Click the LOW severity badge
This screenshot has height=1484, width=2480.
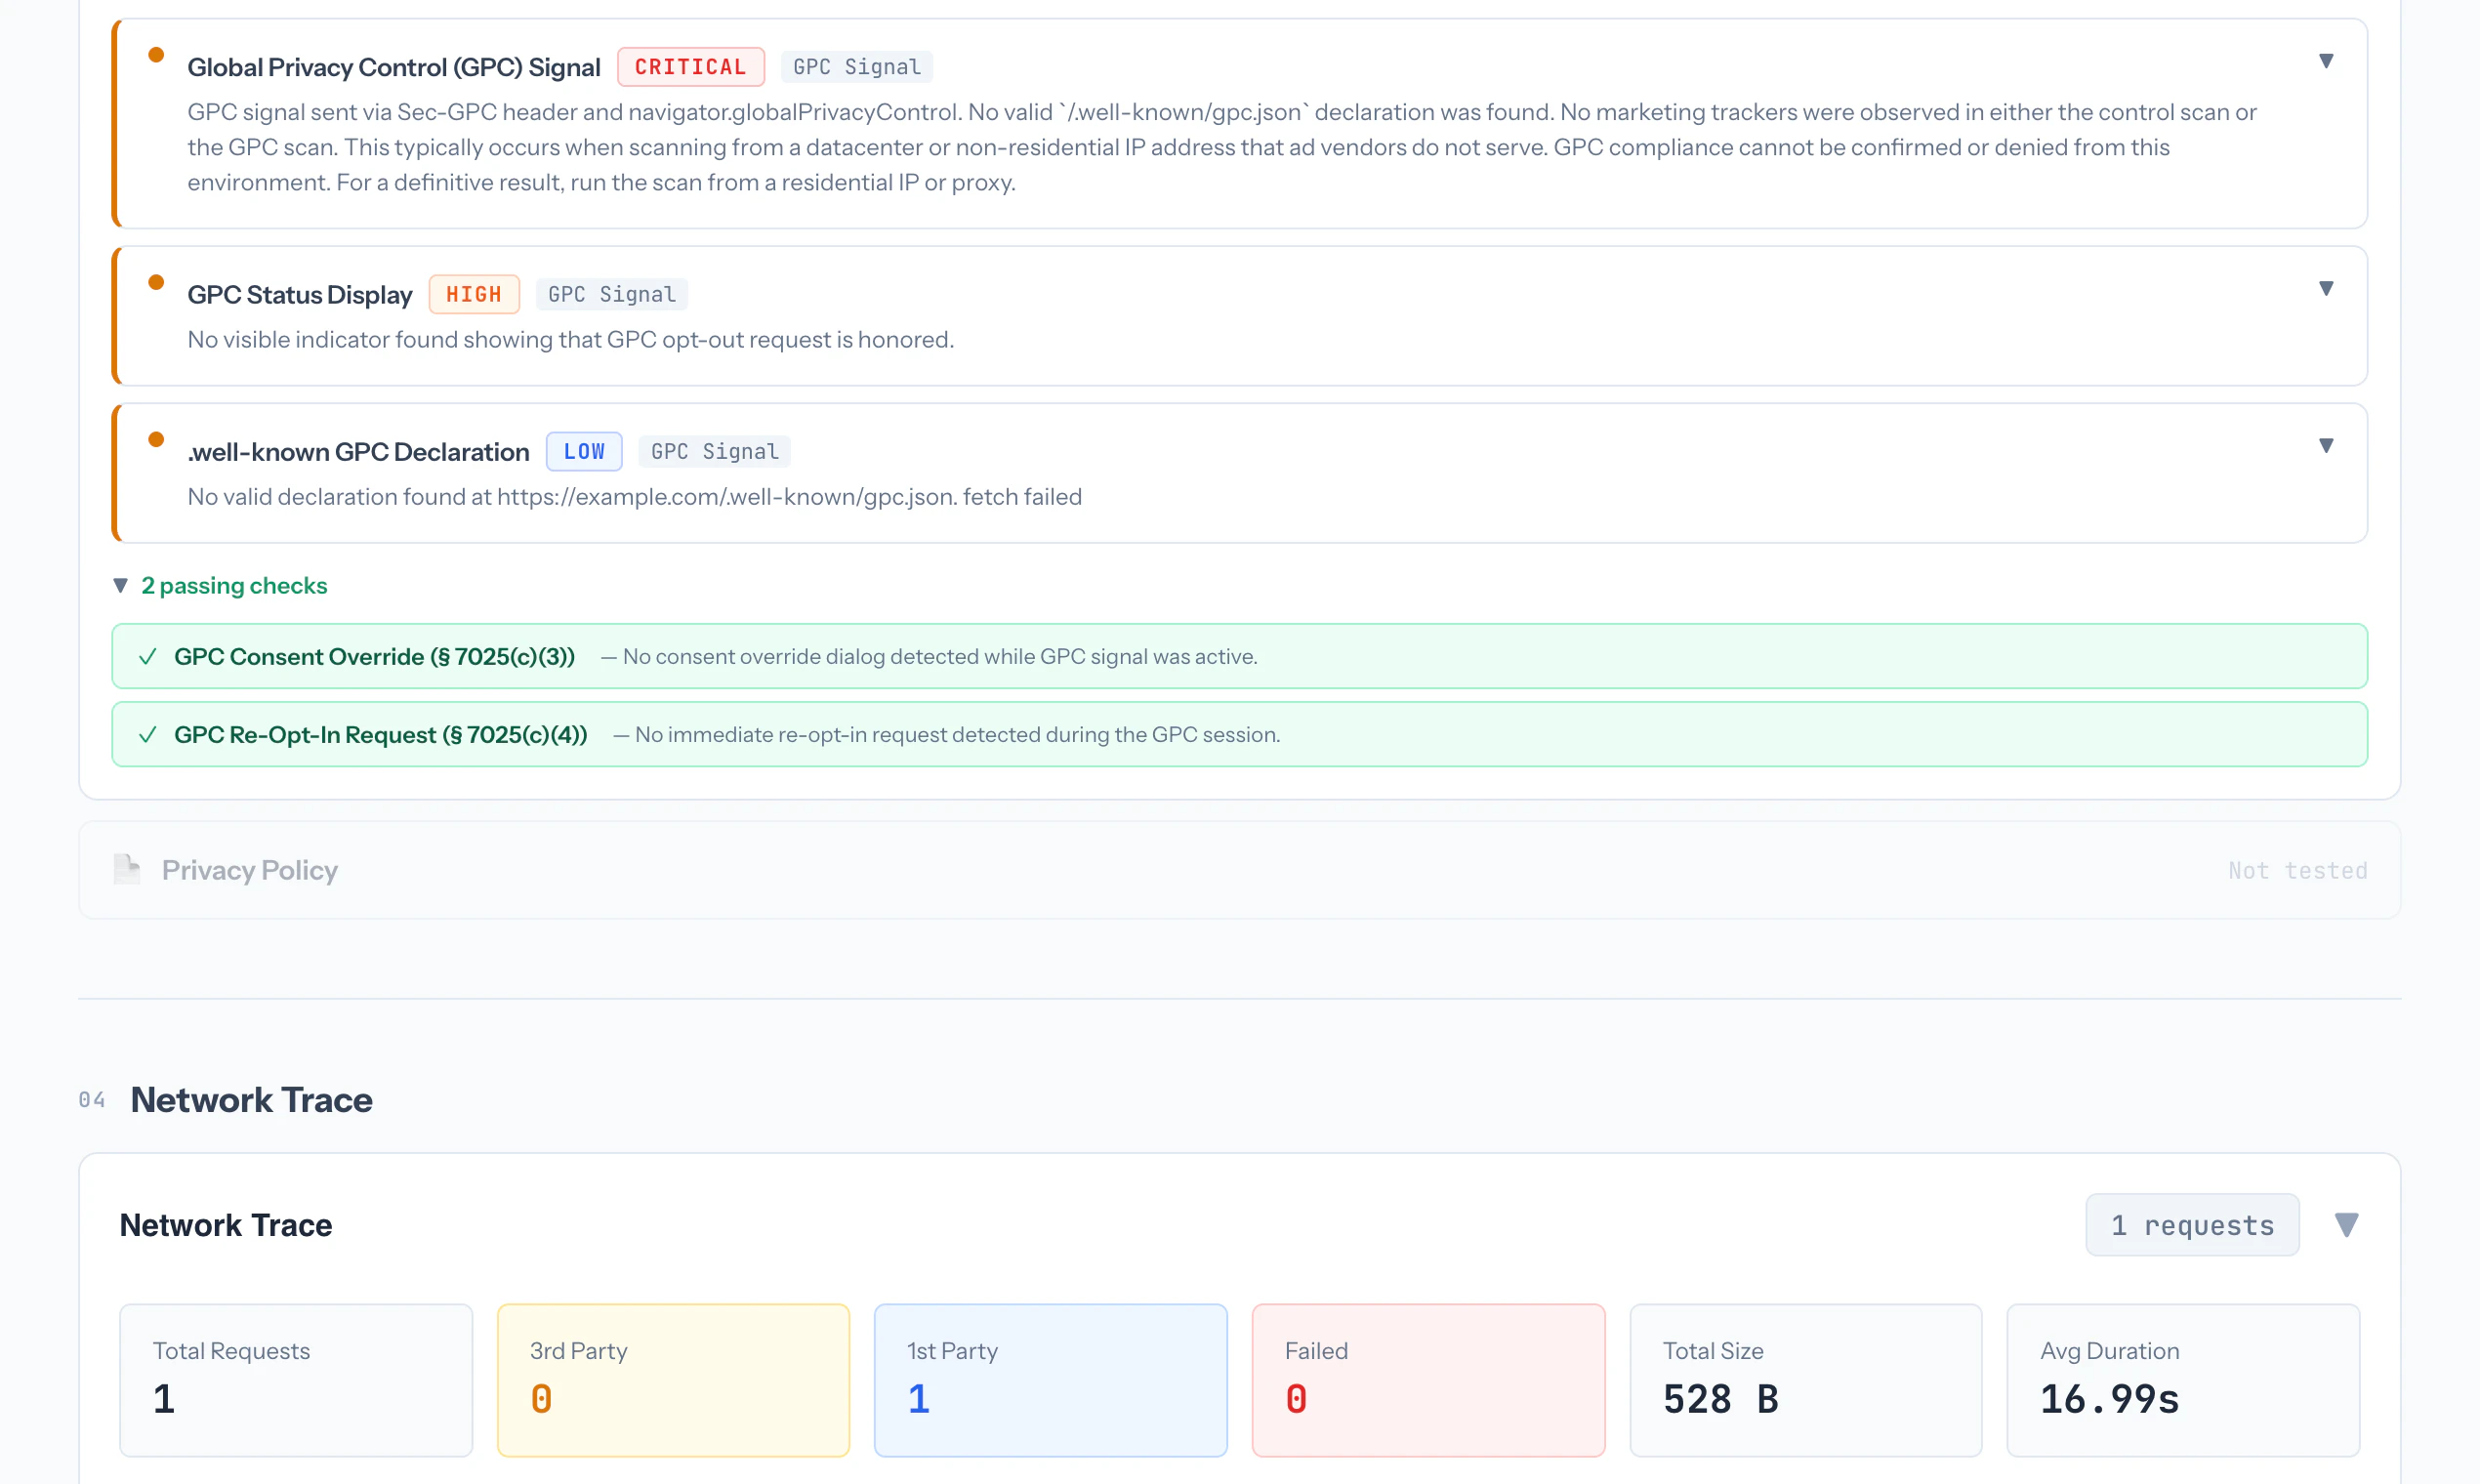[584, 451]
